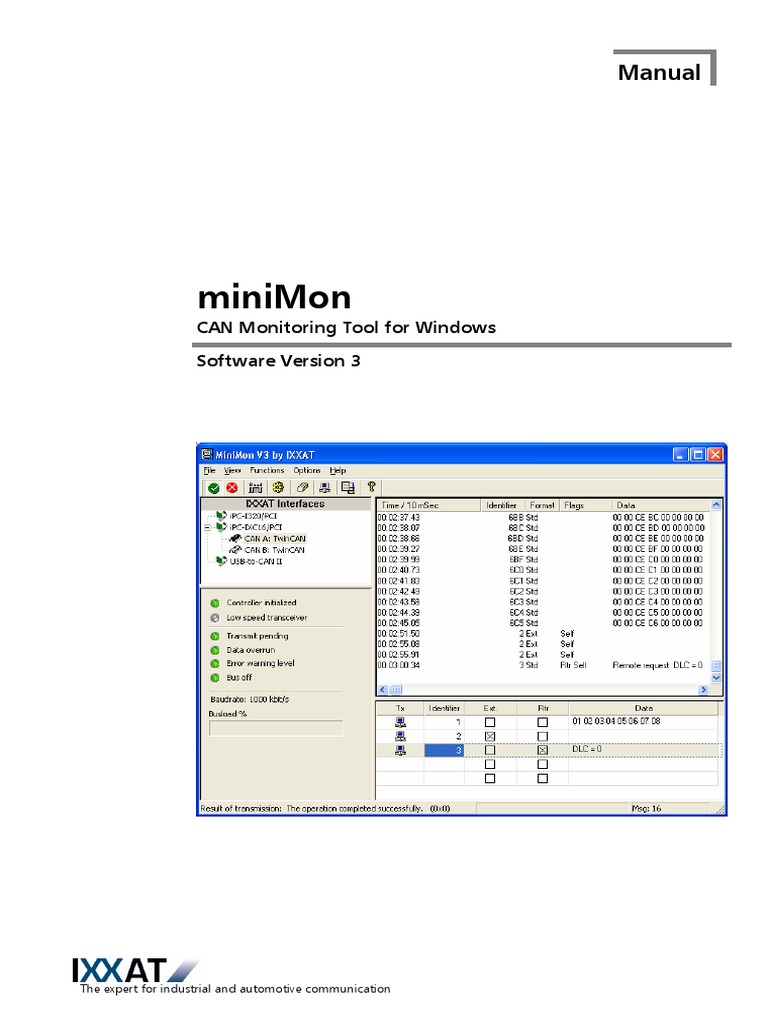The image size is (768, 1024).
Task: Click the Tx computer icon for identifier 1
Action: point(400,722)
